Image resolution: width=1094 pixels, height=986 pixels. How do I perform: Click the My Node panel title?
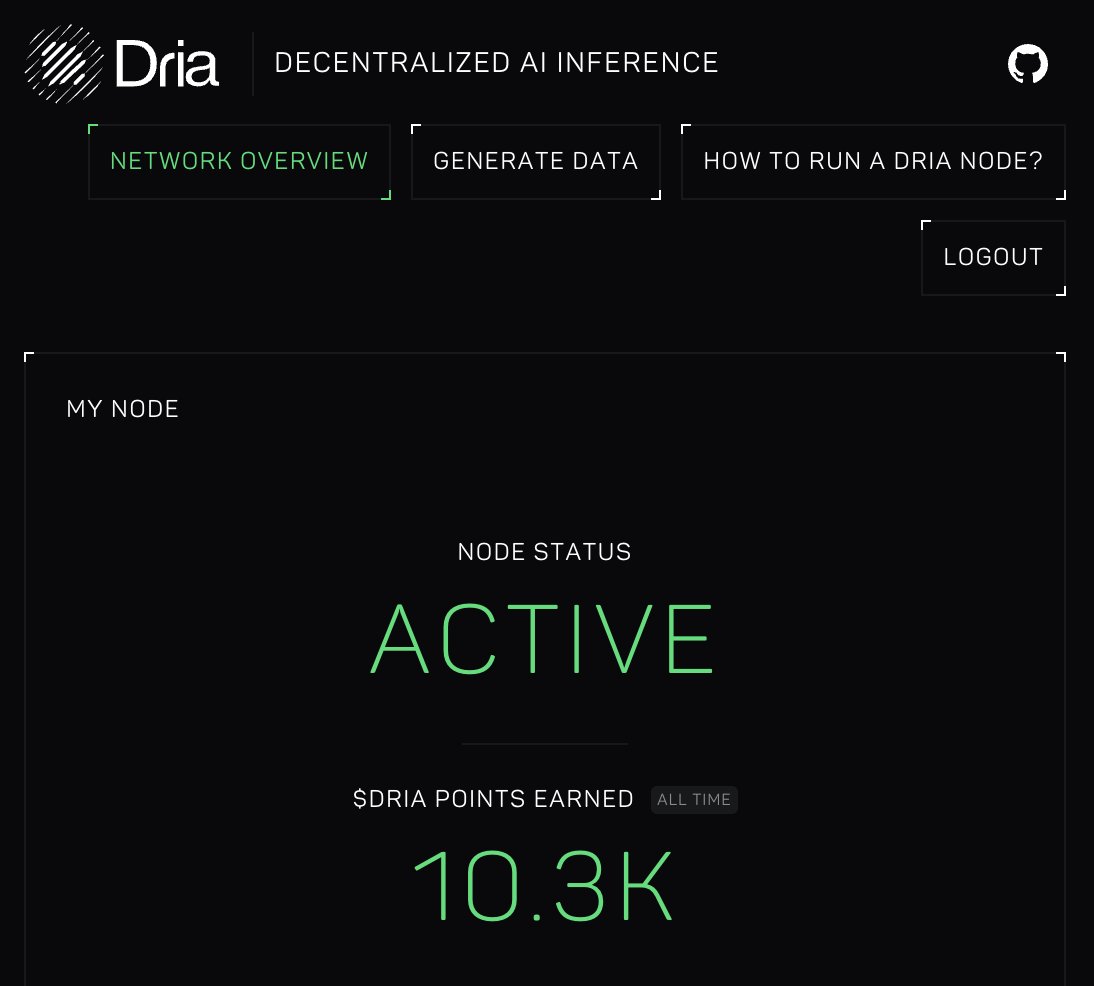coord(123,409)
